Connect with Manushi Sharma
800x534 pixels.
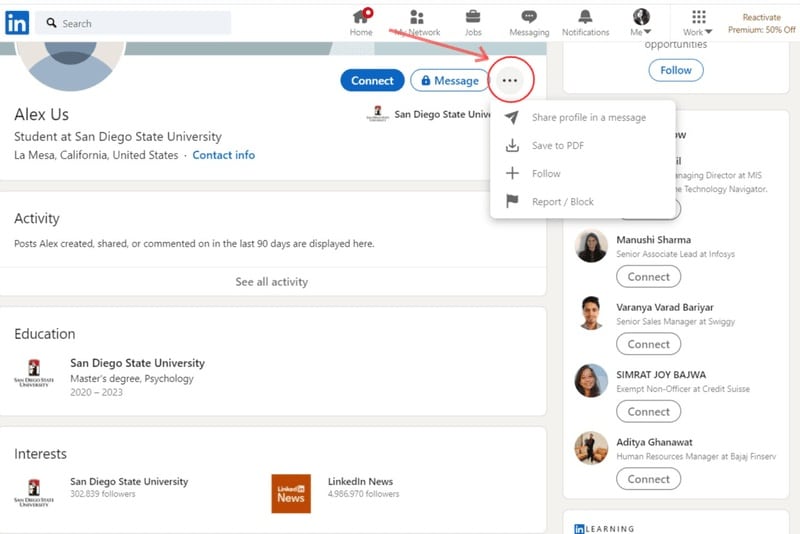point(648,276)
